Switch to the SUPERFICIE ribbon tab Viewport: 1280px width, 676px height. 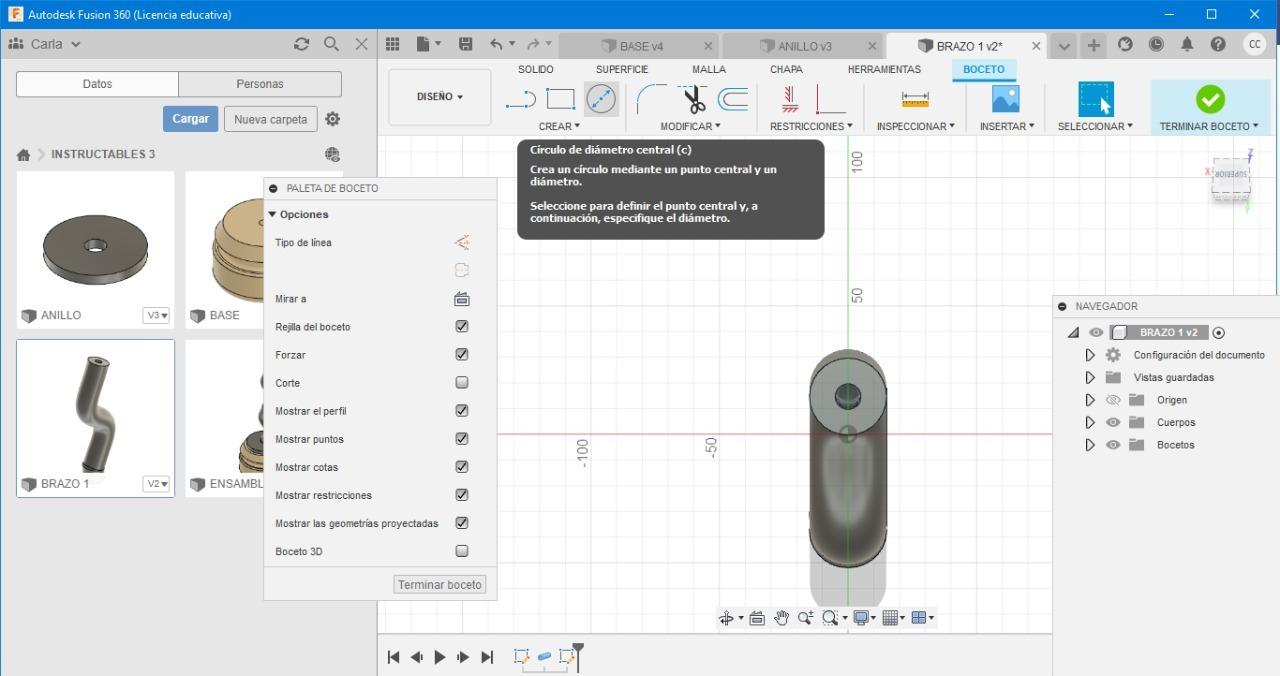point(621,69)
